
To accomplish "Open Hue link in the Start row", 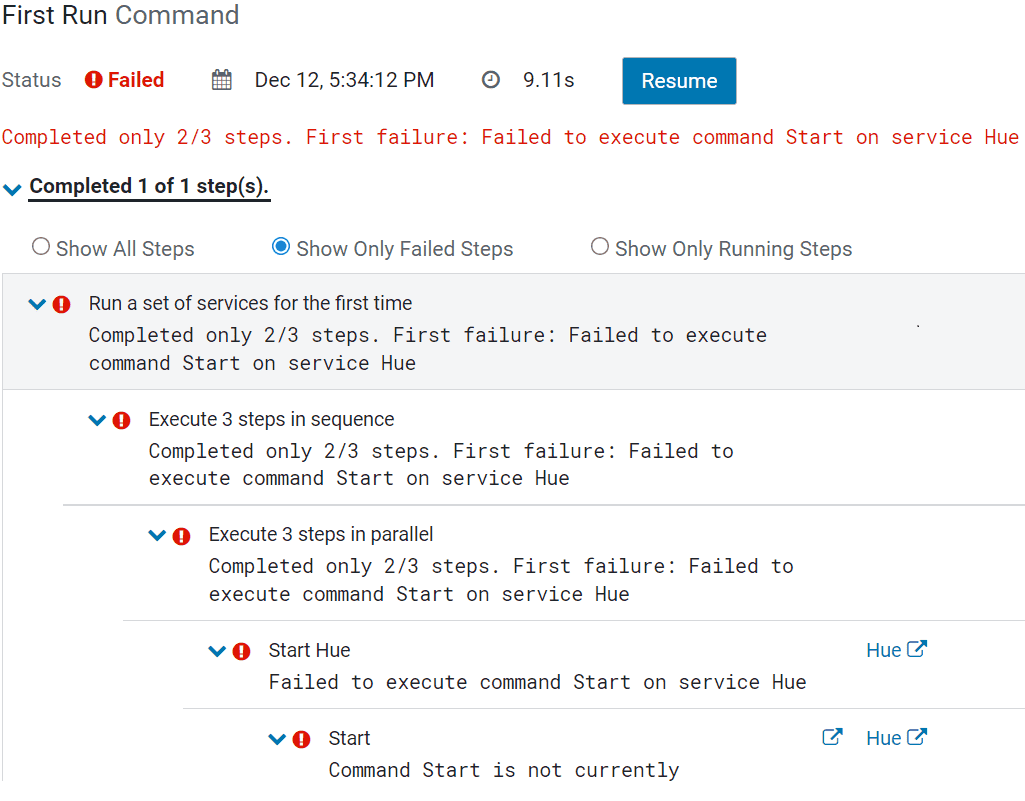I will pyautogui.click(x=896, y=738).
